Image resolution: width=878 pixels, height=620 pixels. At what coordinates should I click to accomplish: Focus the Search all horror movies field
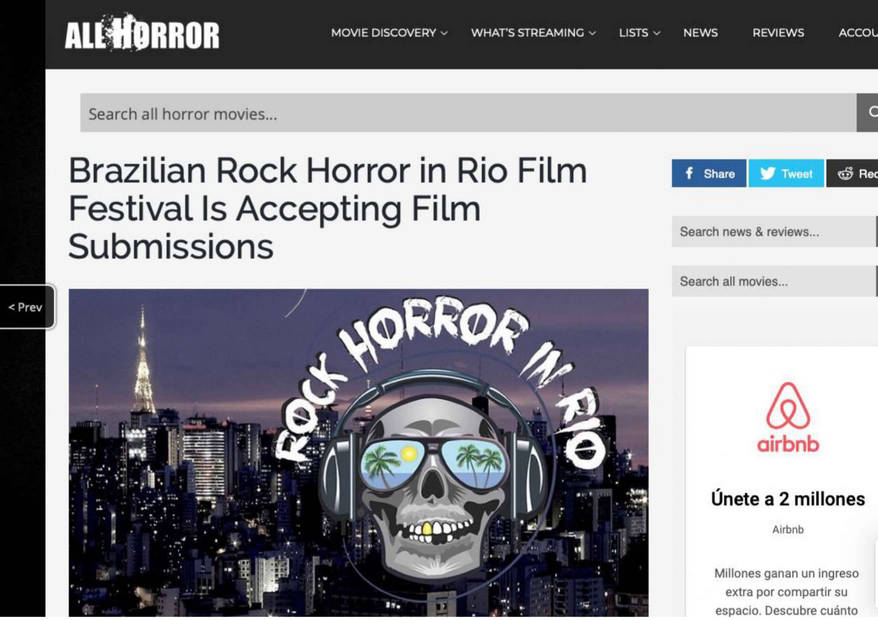[x=468, y=113]
